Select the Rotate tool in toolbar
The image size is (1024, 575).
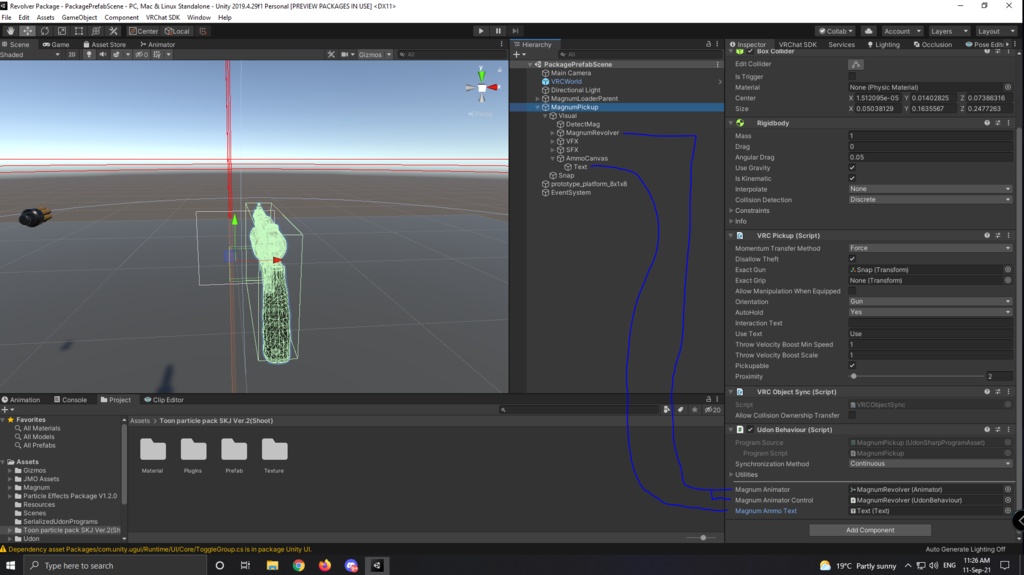[44, 31]
